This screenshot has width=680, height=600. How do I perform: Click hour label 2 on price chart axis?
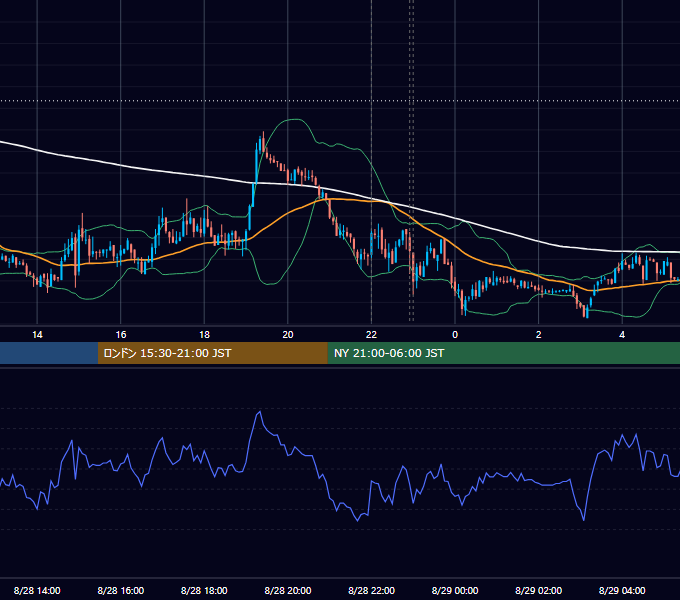click(x=538, y=334)
